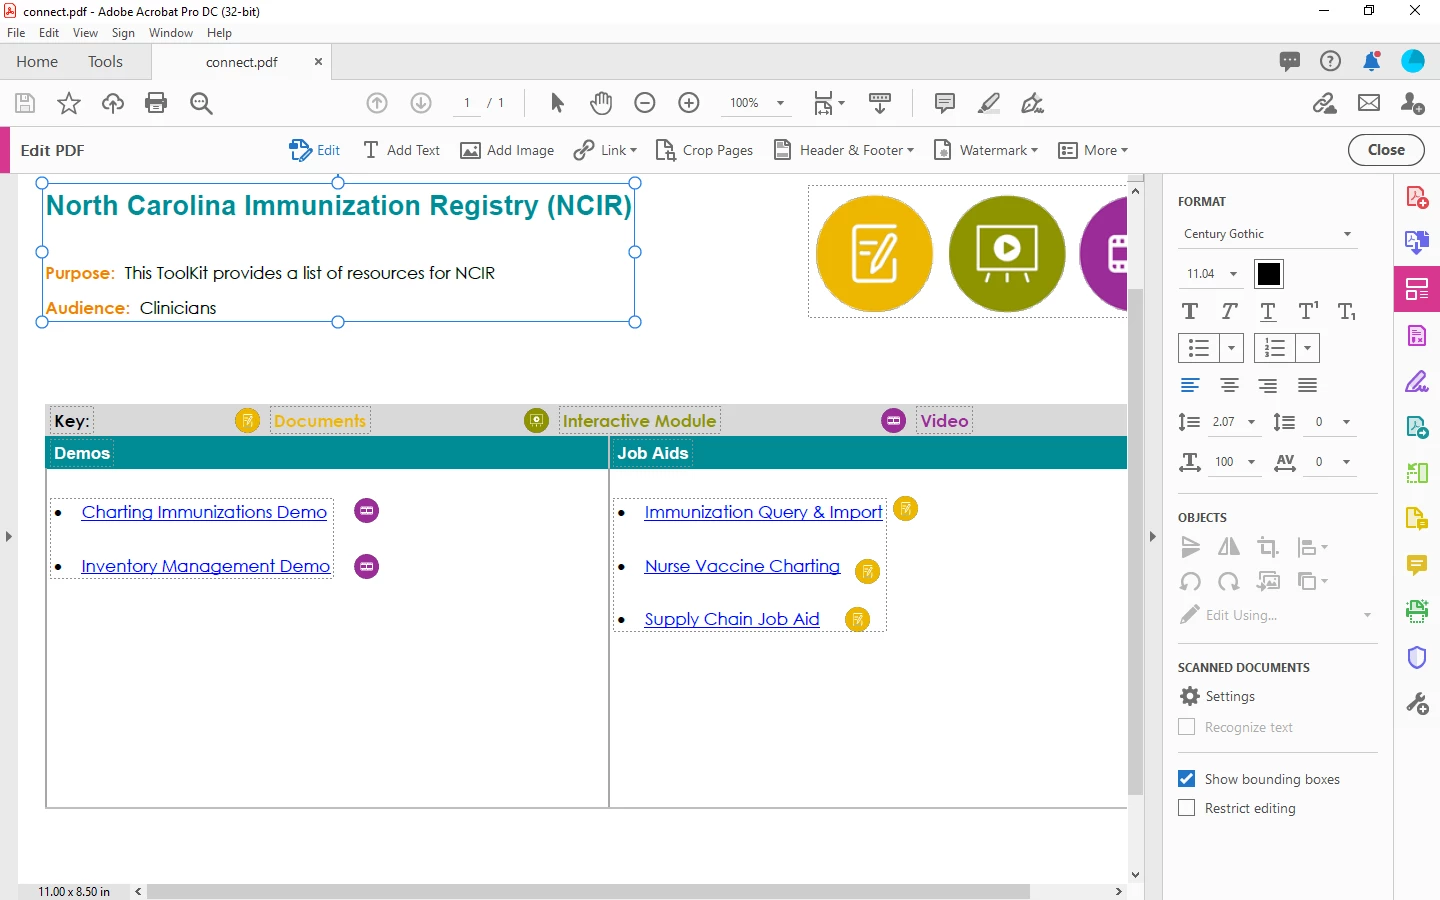
Task: Open the notifications bell icon
Action: pyautogui.click(x=1372, y=61)
